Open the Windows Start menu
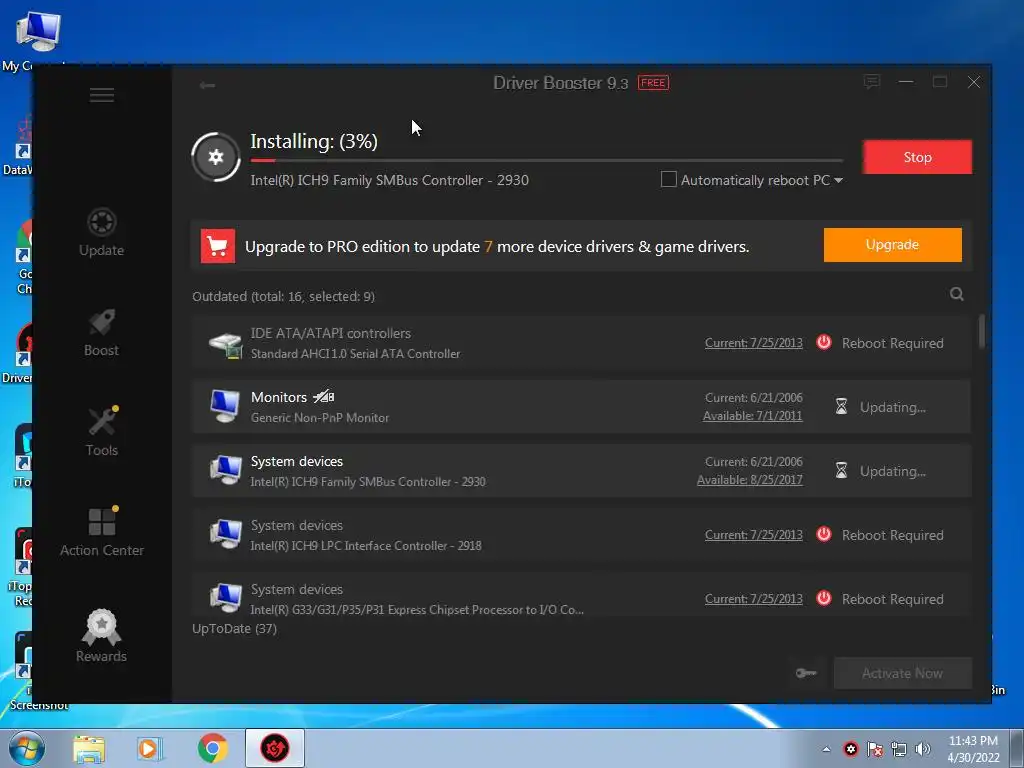 27,748
